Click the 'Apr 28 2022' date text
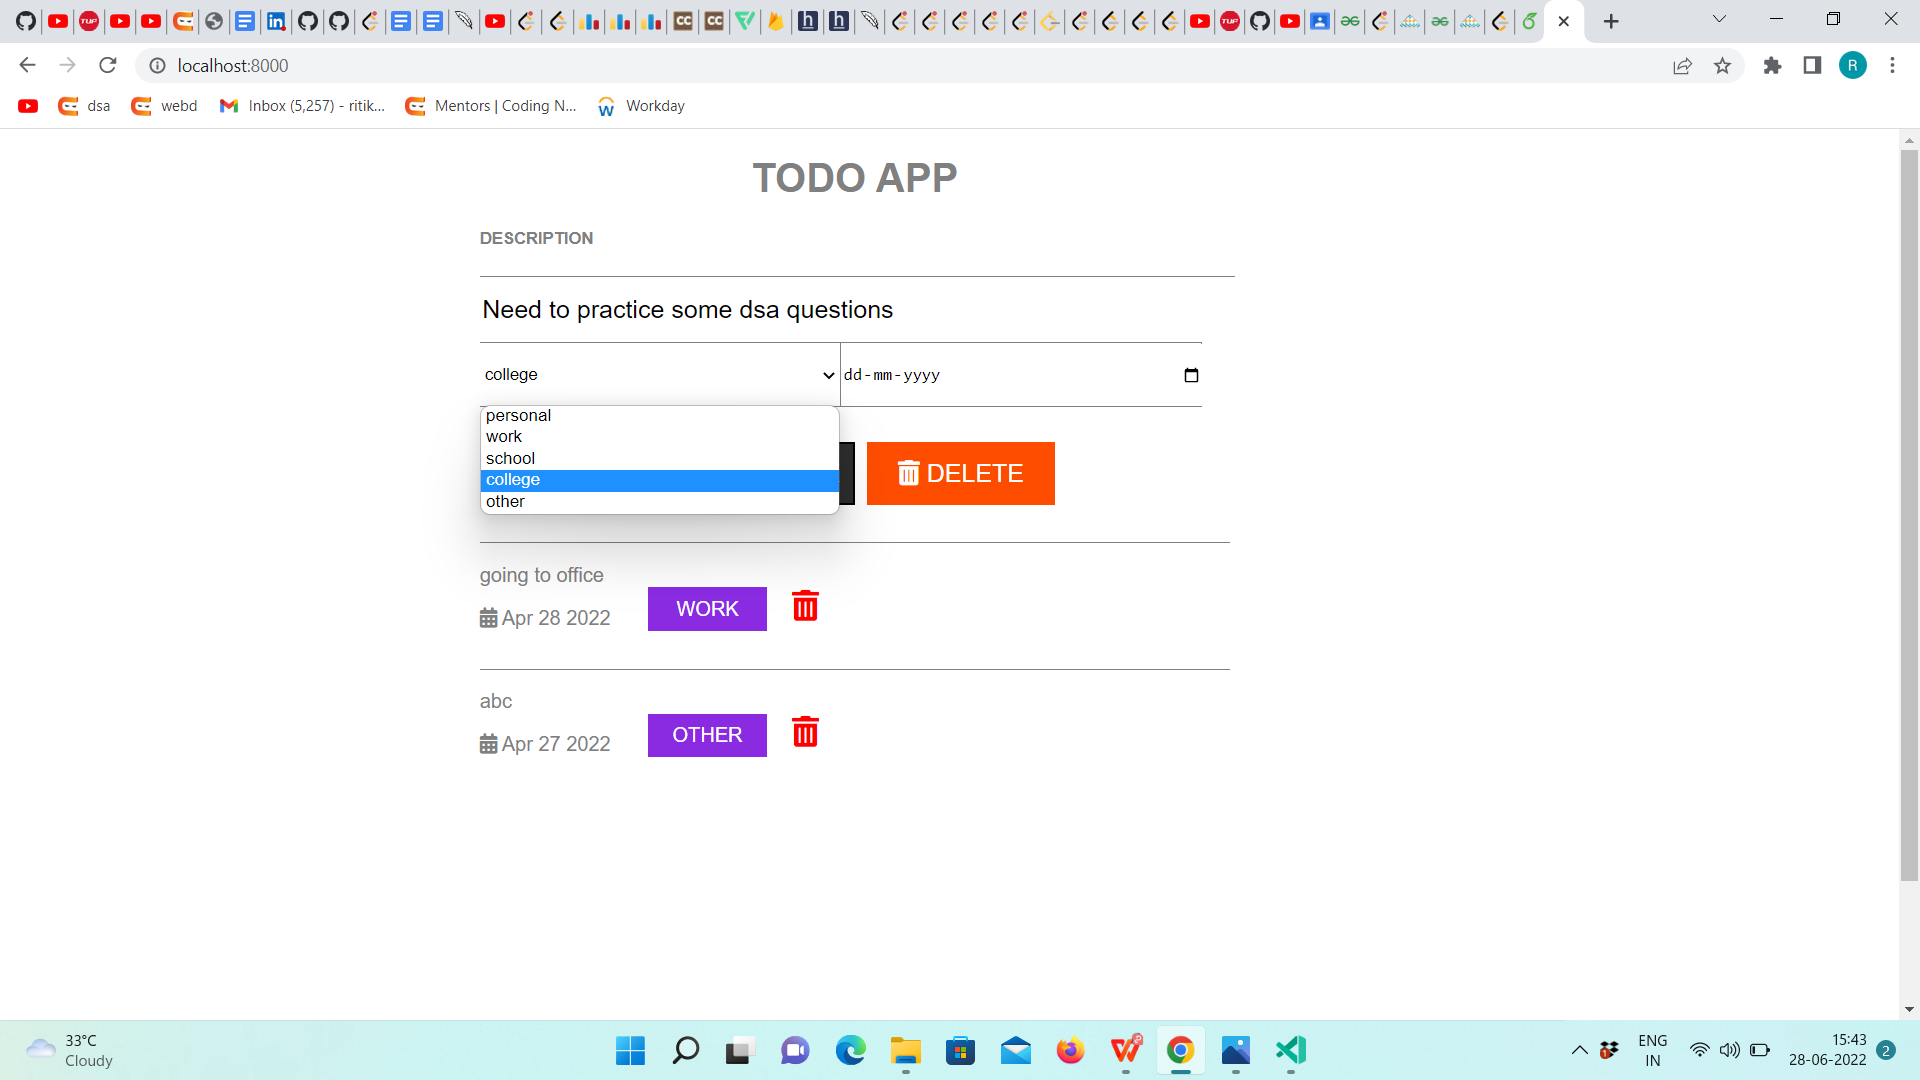The height and width of the screenshot is (1080, 1920). pos(556,618)
